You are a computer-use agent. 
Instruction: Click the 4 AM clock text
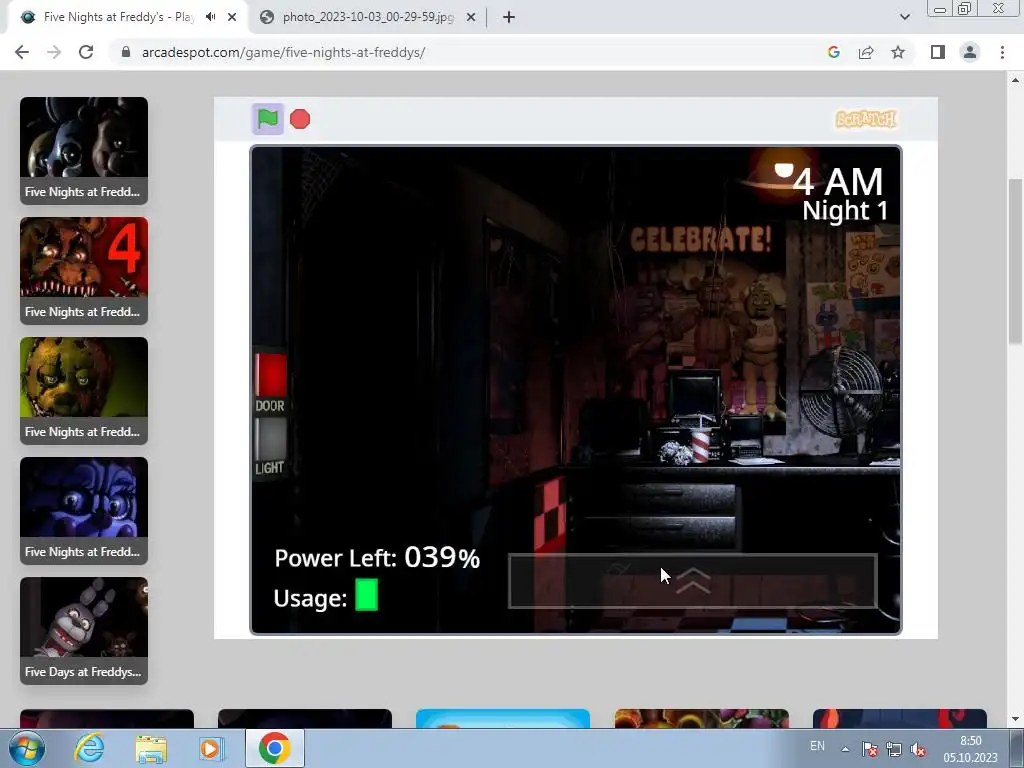click(x=838, y=181)
